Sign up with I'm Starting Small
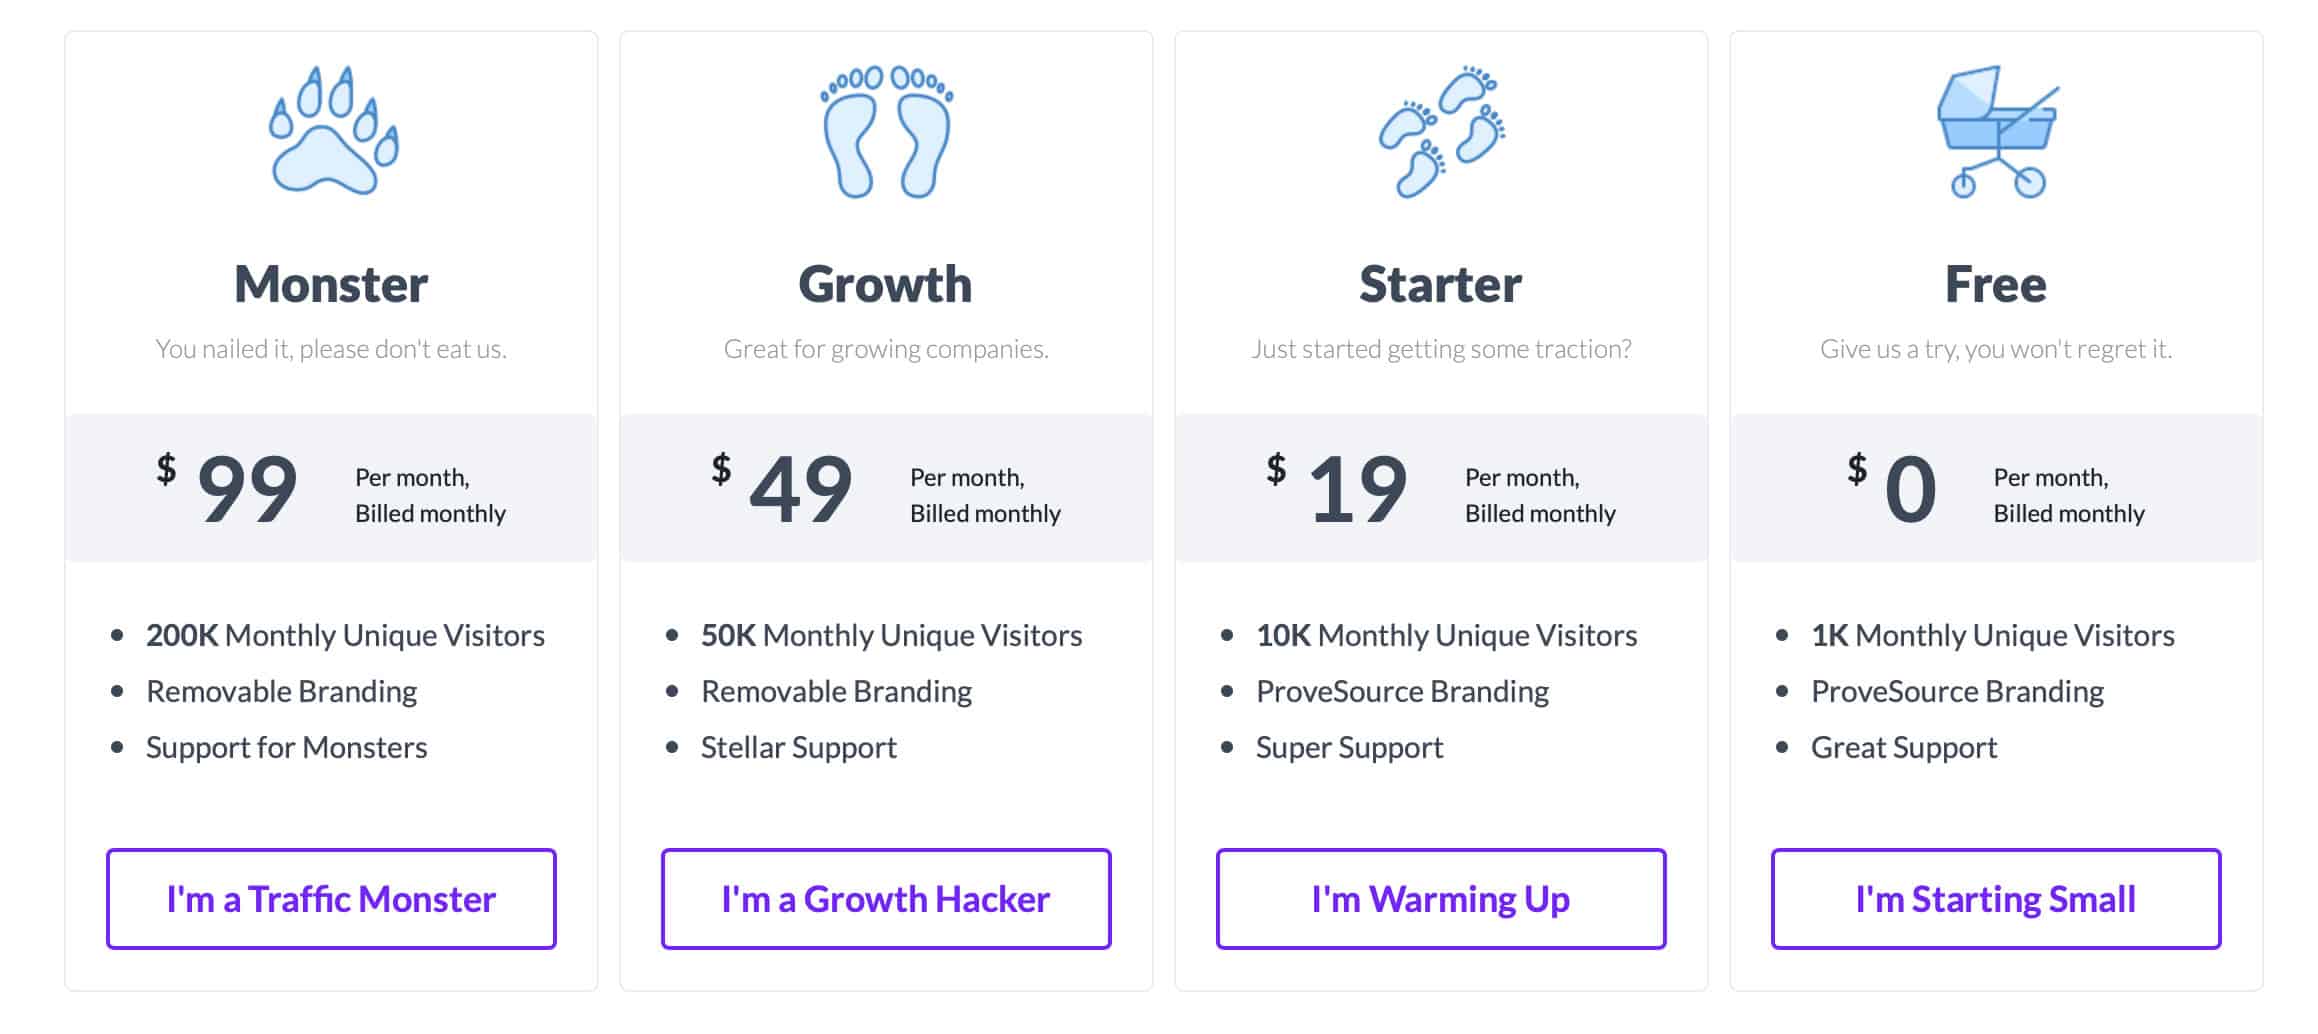Image resolution: width=2318 pixels, height=1034 pixels. point(1996,899)
